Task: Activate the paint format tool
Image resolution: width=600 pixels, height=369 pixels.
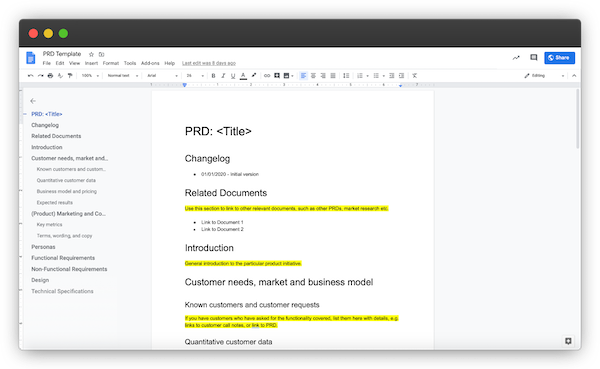Action: [x=70, y=76]
